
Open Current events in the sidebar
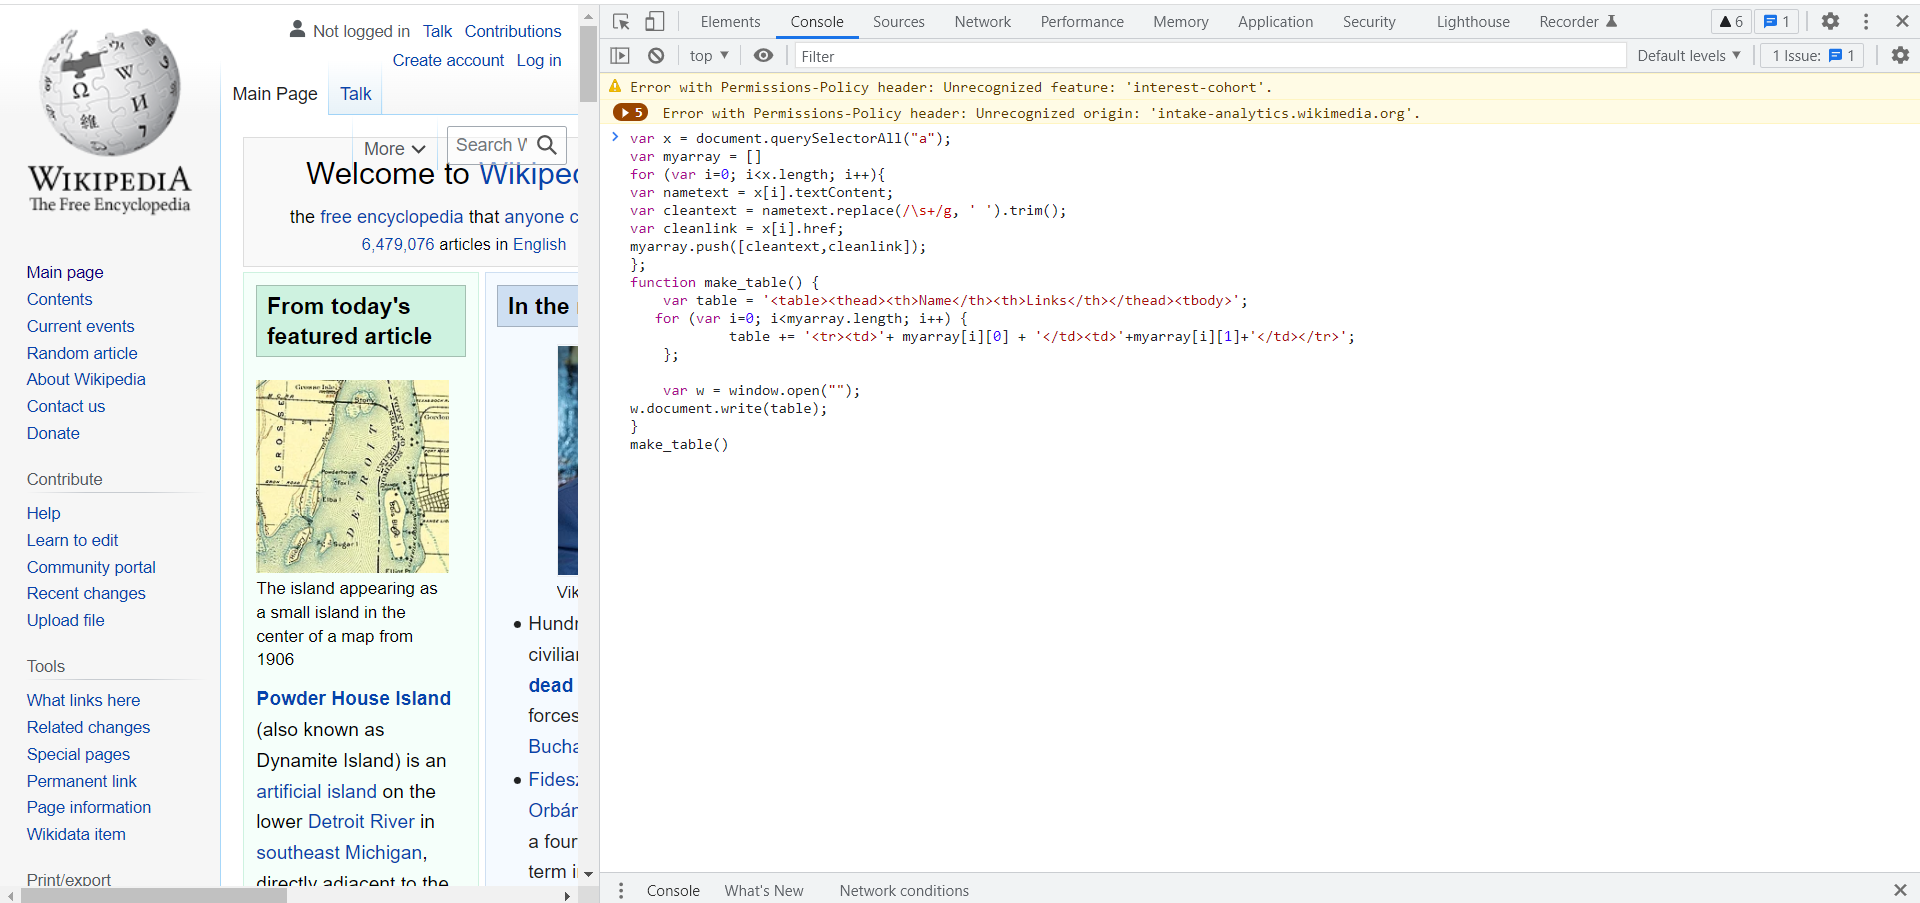[80, 326]
